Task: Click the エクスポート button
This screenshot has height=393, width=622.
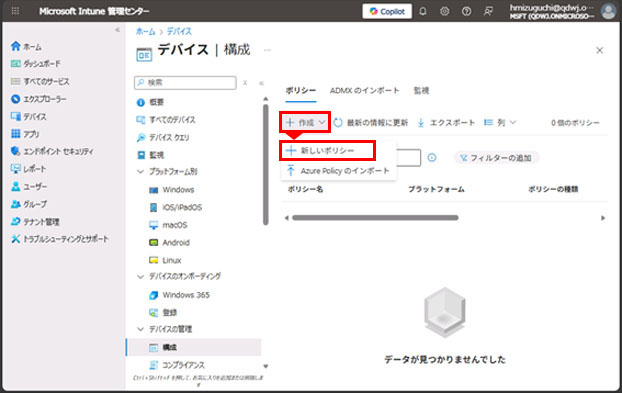Action: [x=445, y=123]
